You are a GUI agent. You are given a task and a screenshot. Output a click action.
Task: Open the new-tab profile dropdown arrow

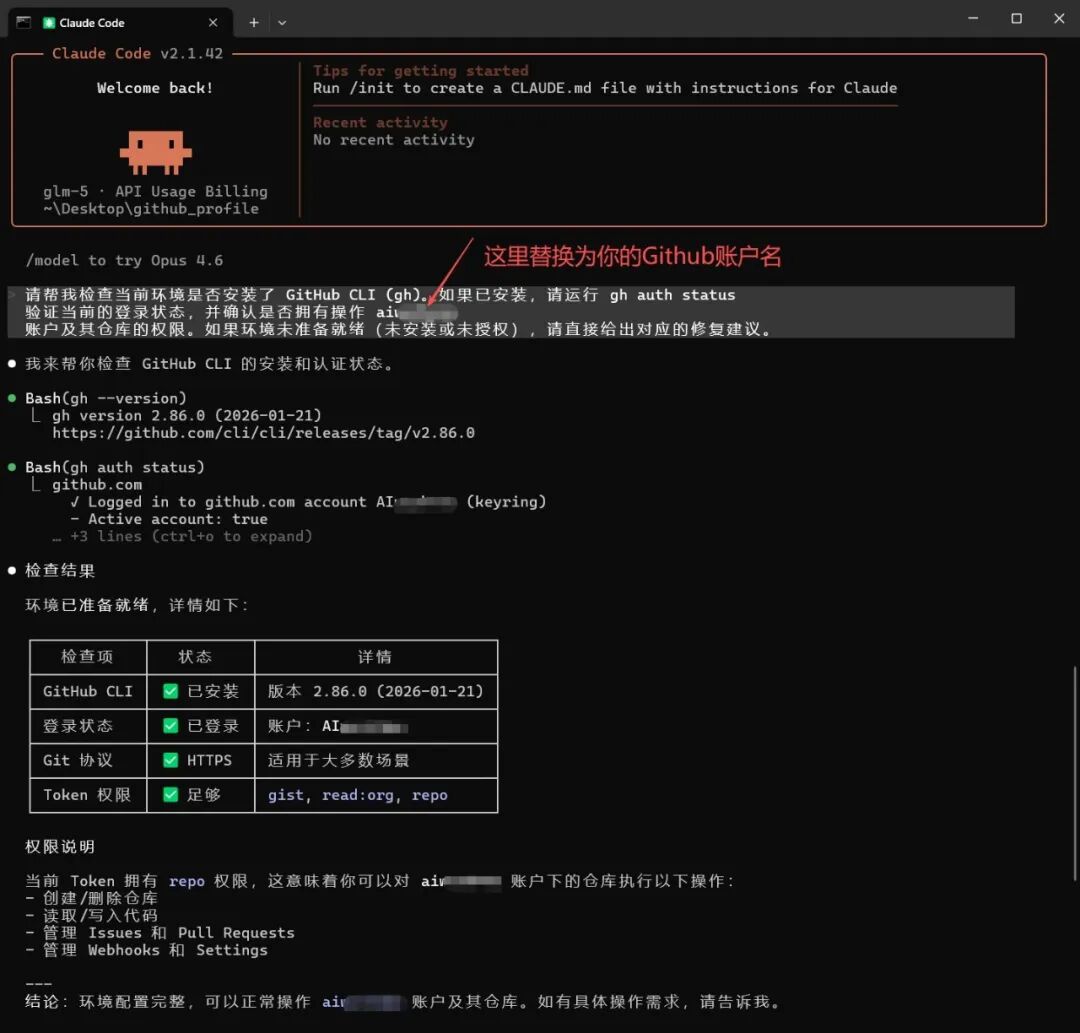coord(282,23)
